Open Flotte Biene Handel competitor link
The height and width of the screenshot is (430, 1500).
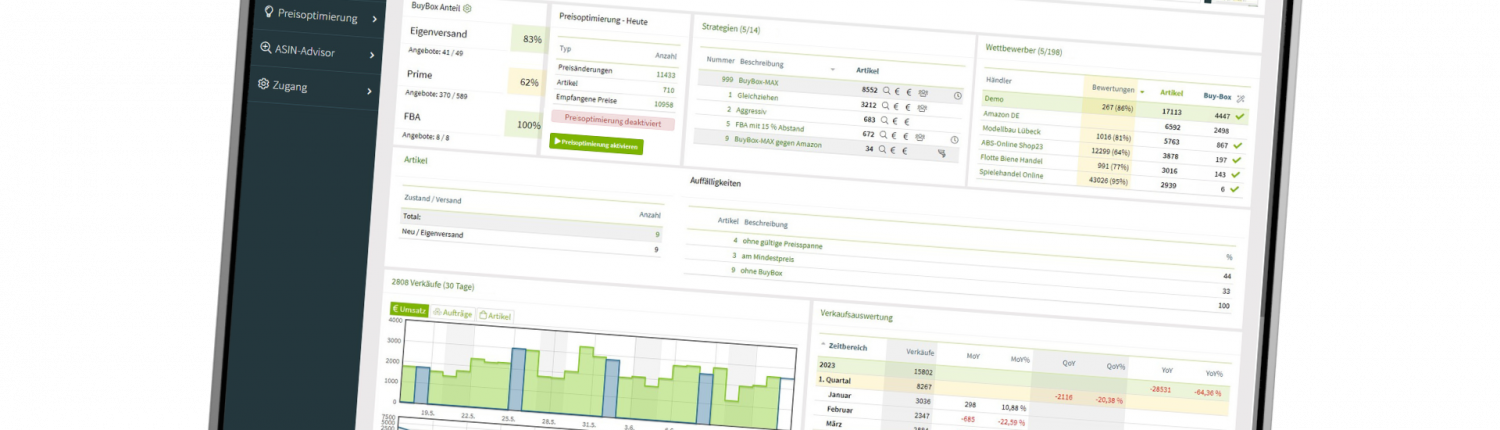tap(1011, 159)
